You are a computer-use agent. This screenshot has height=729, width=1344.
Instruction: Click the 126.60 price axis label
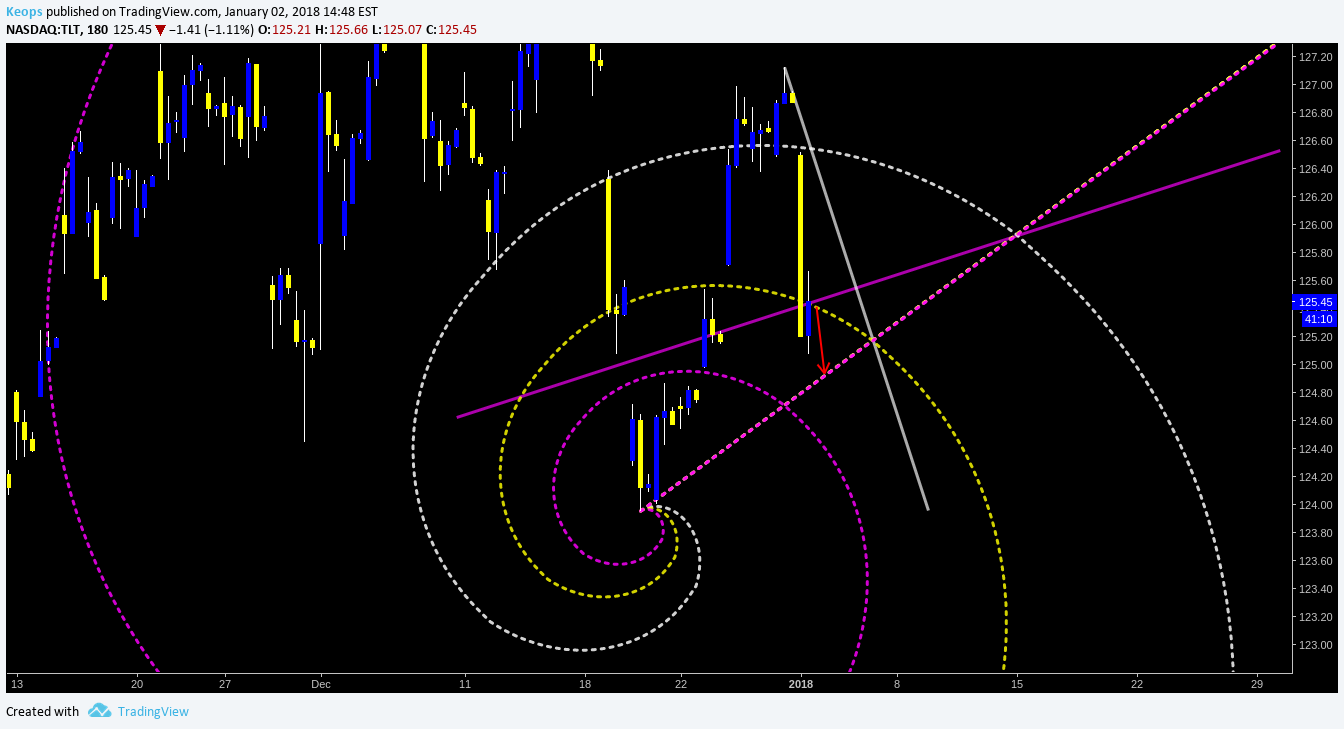point(1315,141)
